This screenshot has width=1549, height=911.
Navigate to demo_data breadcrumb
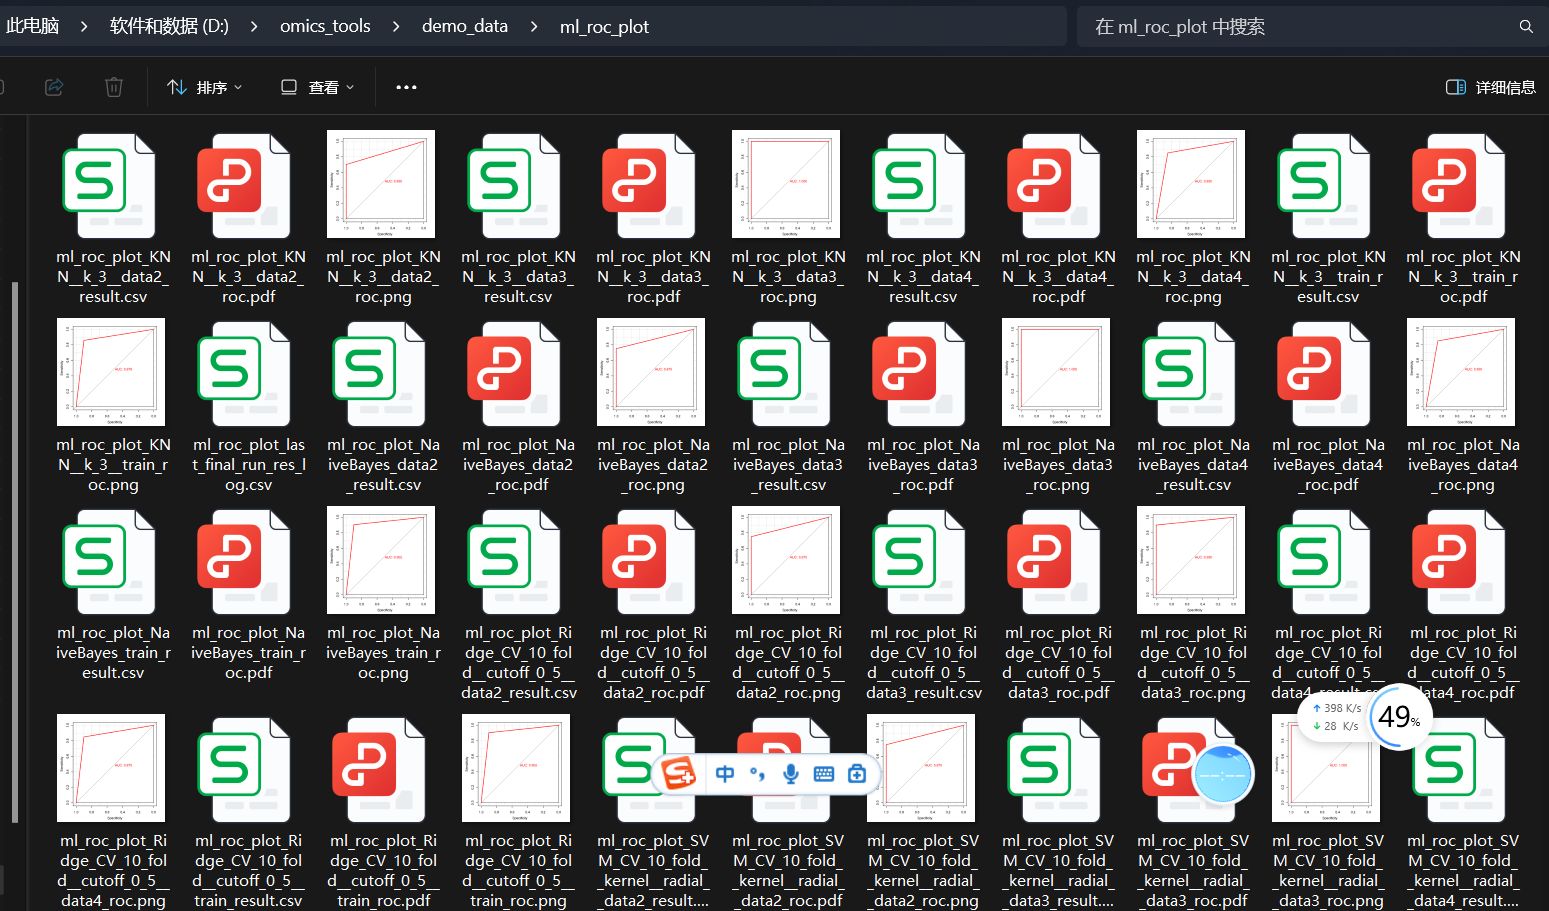(465, 27)
